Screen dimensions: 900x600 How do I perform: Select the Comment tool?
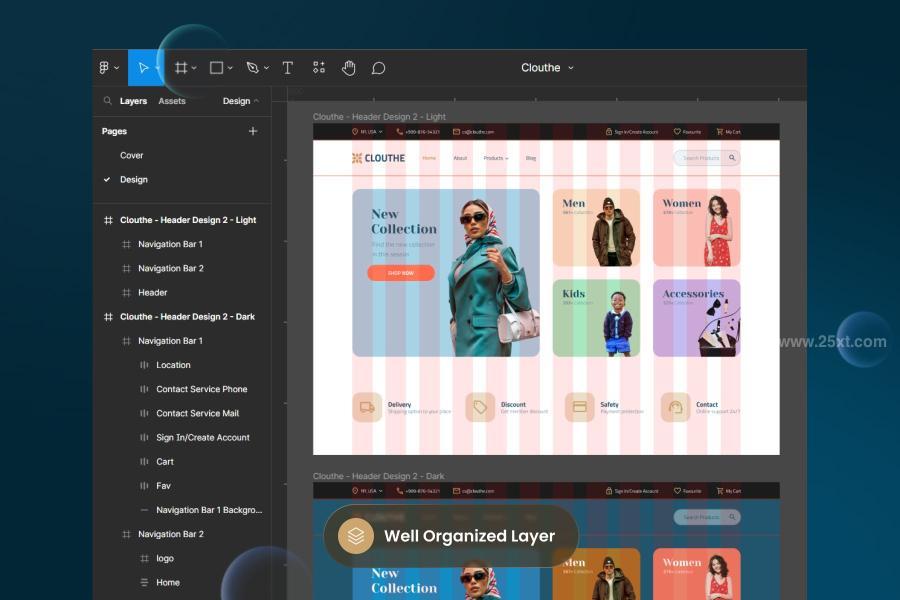378,68
